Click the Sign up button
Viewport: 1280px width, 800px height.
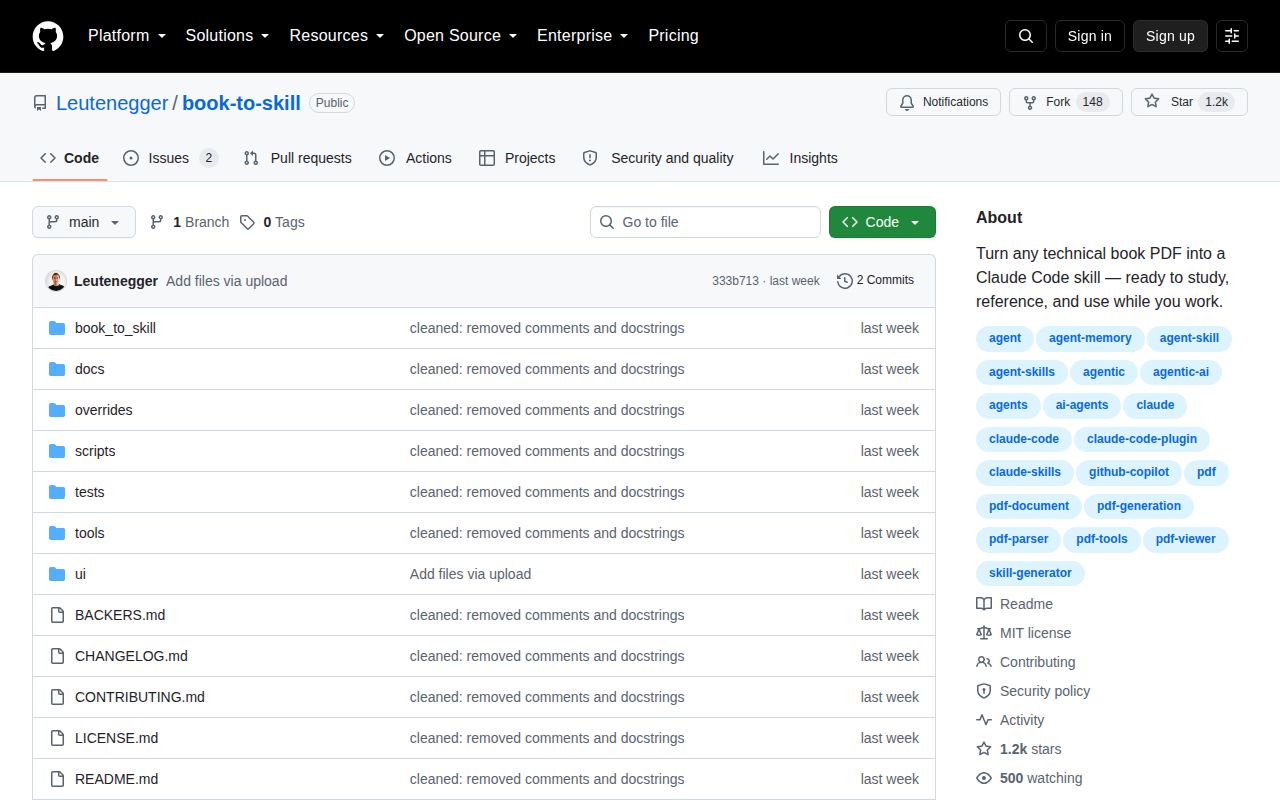click(1170, 36)
